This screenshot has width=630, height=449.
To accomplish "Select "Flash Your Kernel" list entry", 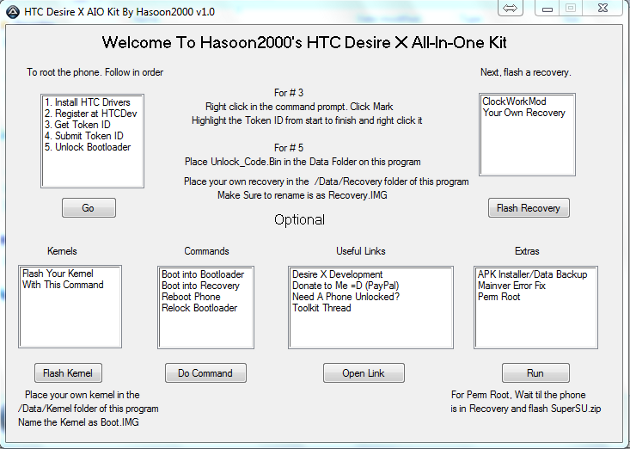I will click(x=58, y=273).
